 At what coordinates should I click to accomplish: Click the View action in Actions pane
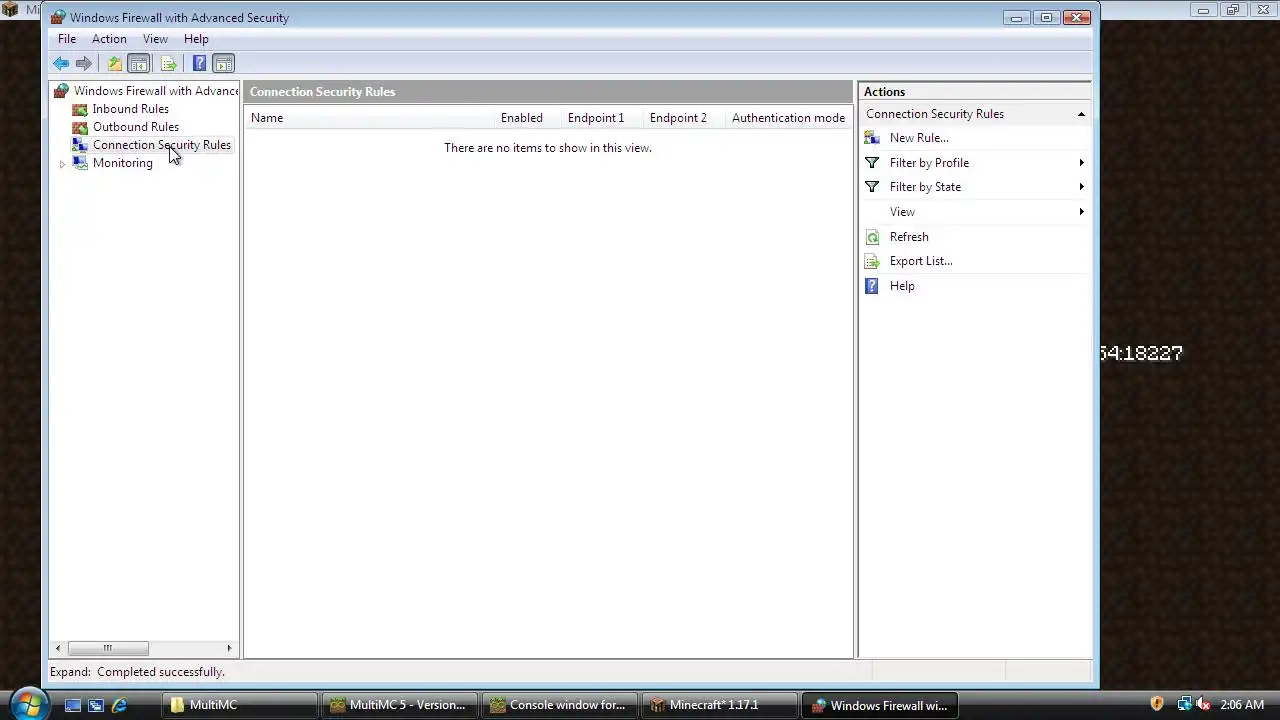pyautogui.click(x=902, y=212)
